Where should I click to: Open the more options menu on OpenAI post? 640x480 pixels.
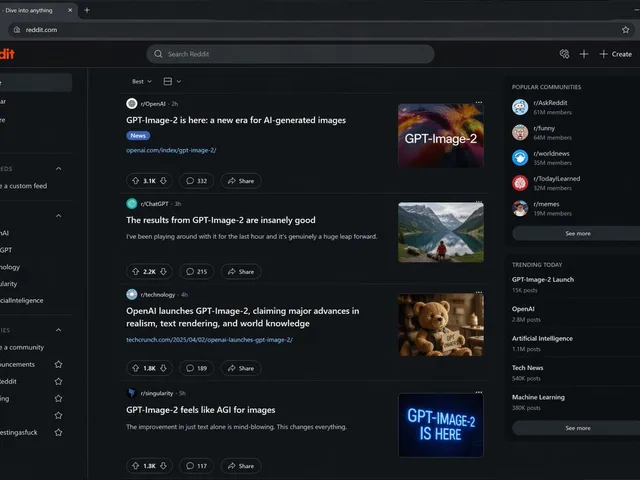(479, 102)
